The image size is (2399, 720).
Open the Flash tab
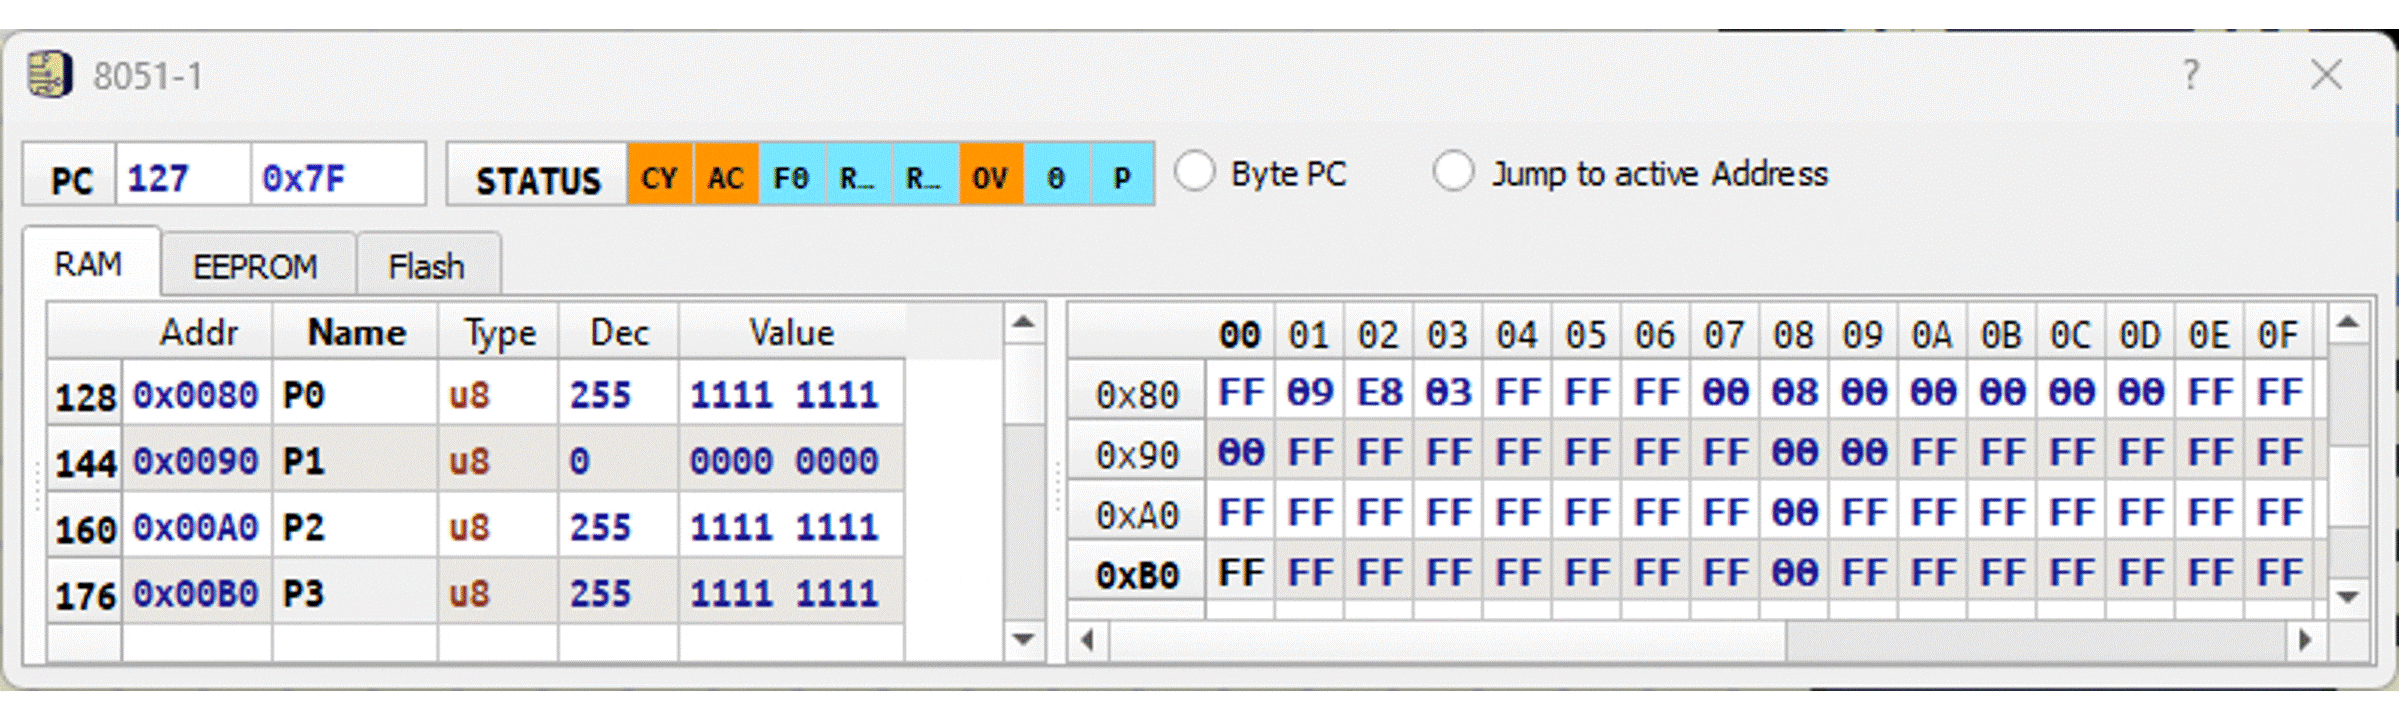(x=427, y=266)
